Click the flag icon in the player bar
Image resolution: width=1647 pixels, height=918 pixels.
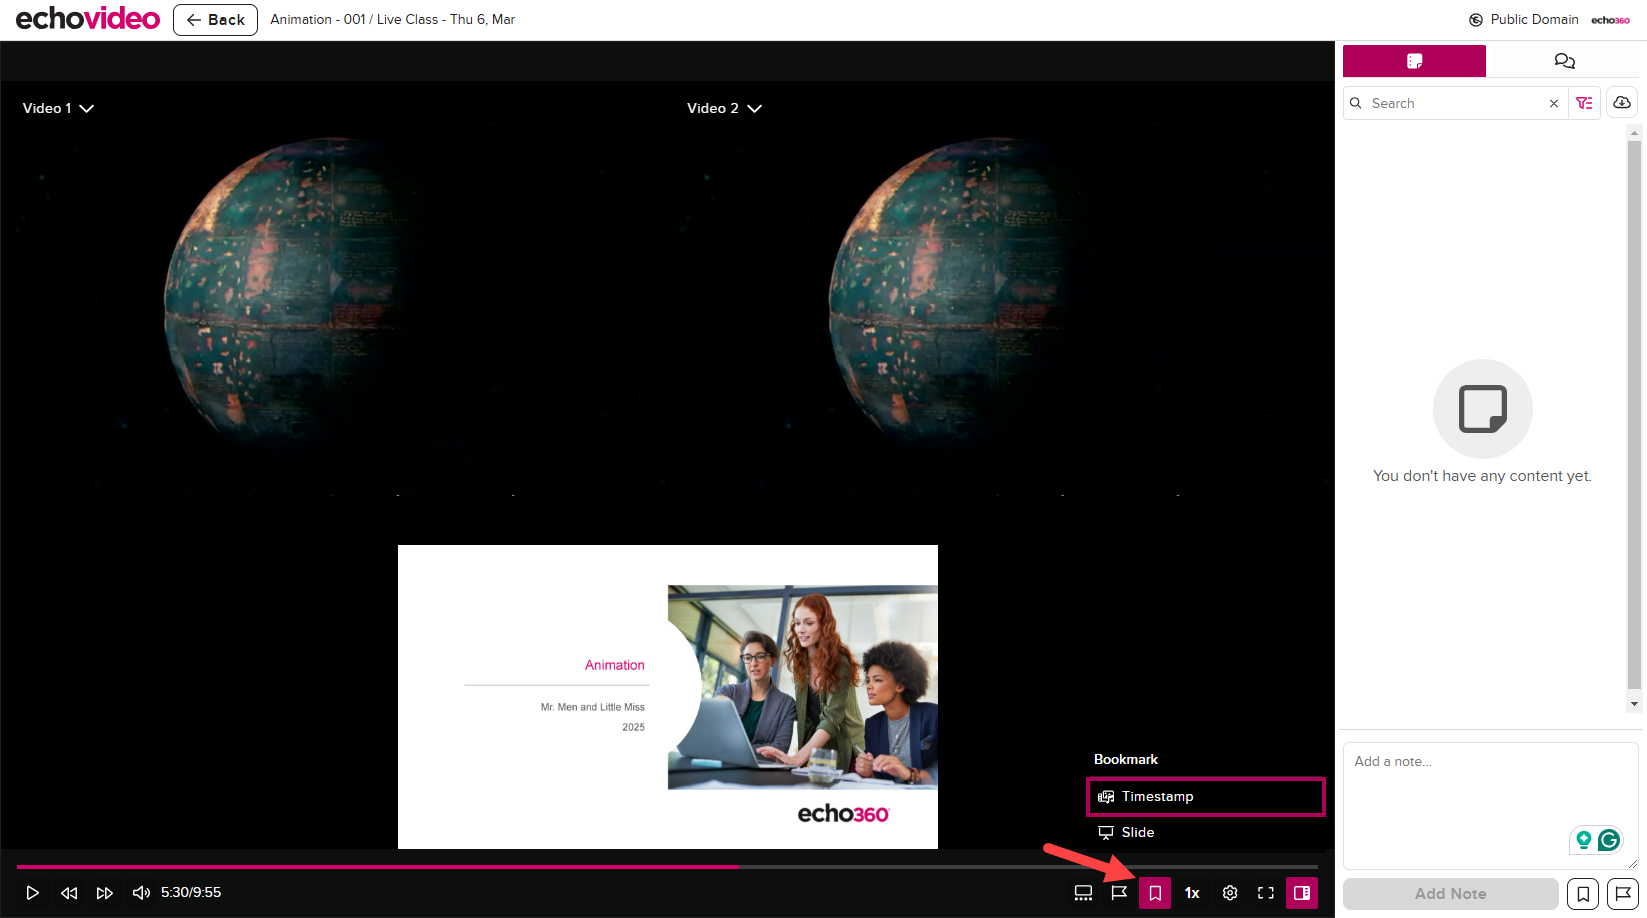[1119, 893]
